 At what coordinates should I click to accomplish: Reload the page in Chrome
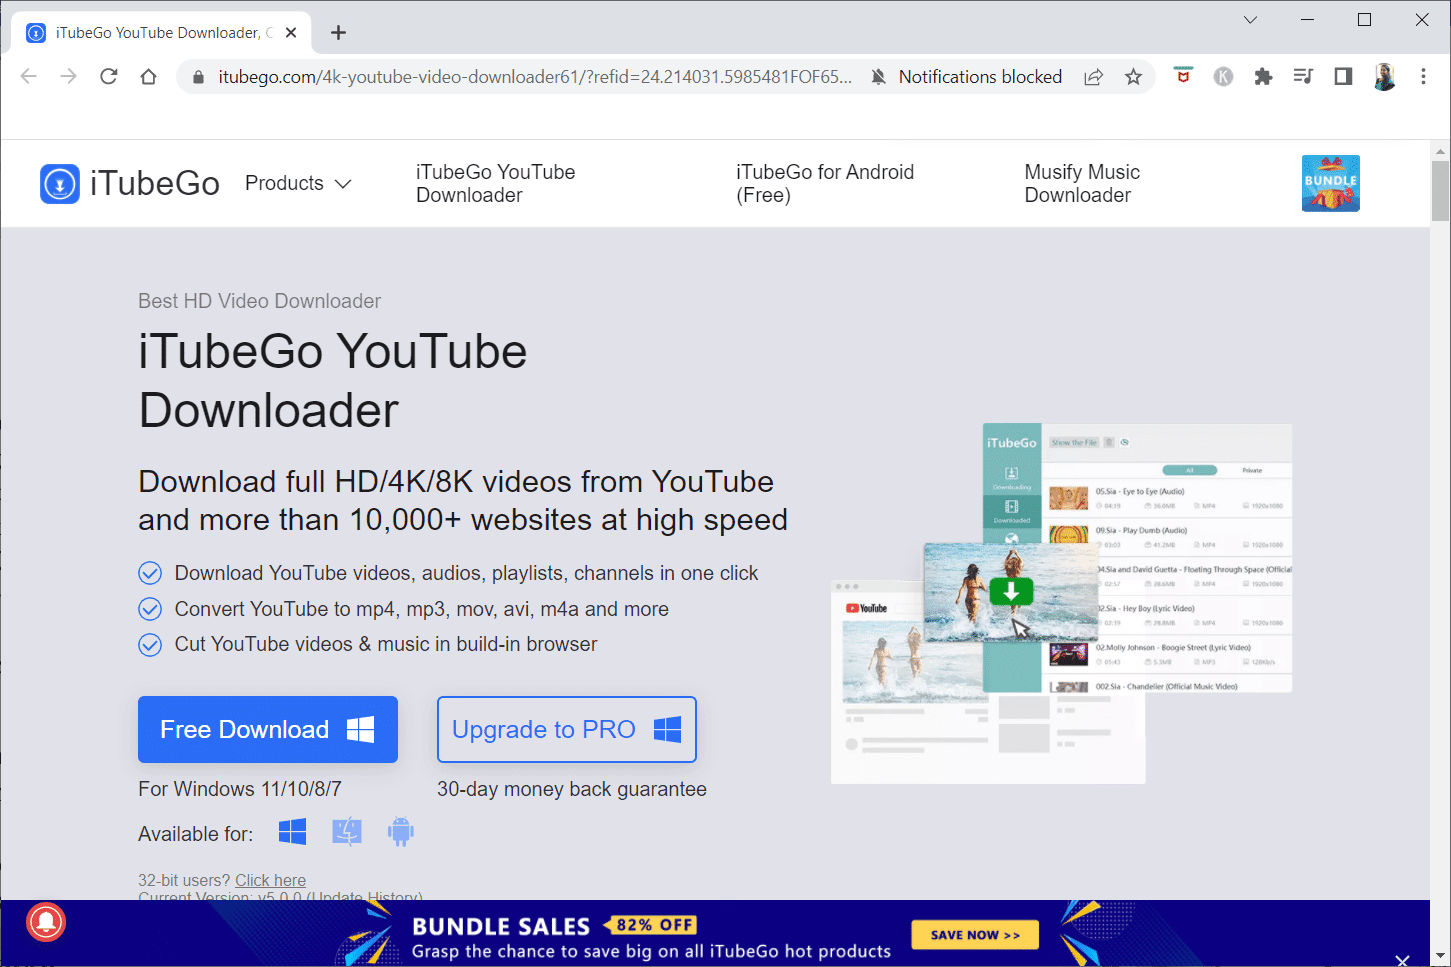tap(109, 77)
